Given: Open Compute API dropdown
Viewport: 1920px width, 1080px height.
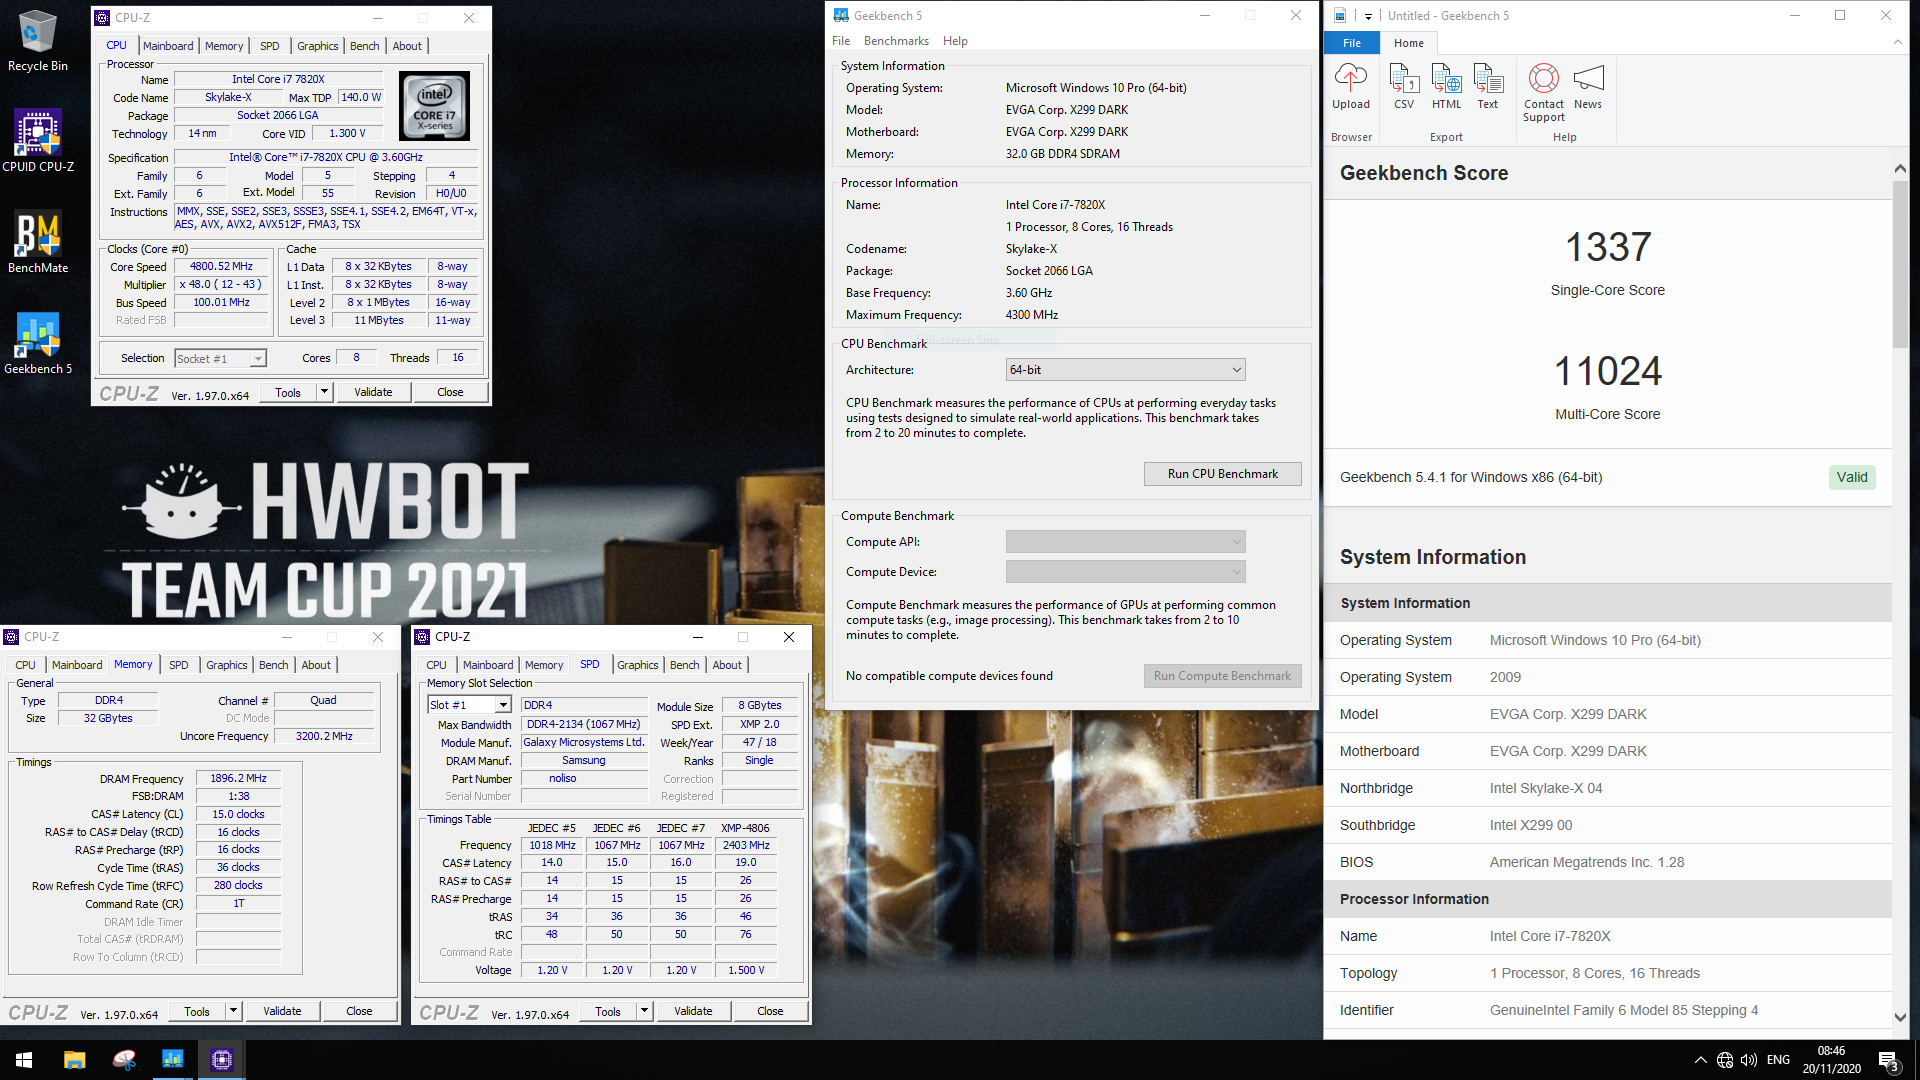Looking at the screenshot, I should tap(1125, 542).
